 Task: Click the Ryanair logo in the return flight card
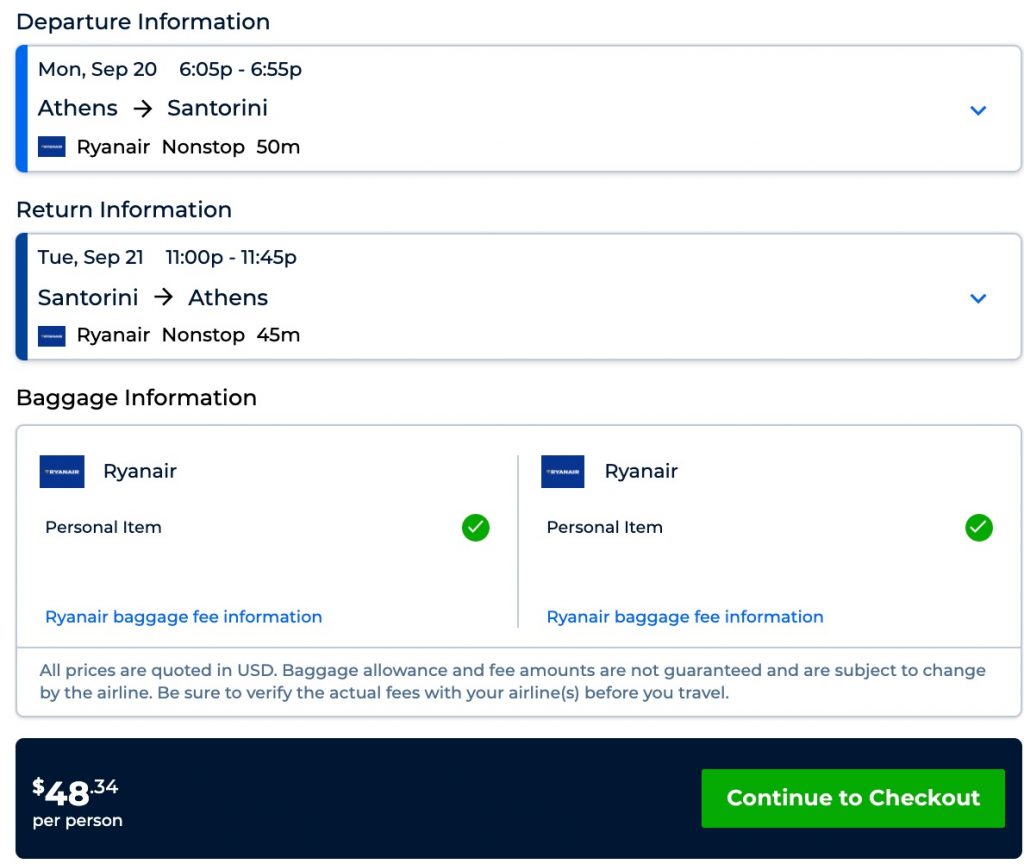[x=52, y=335]
